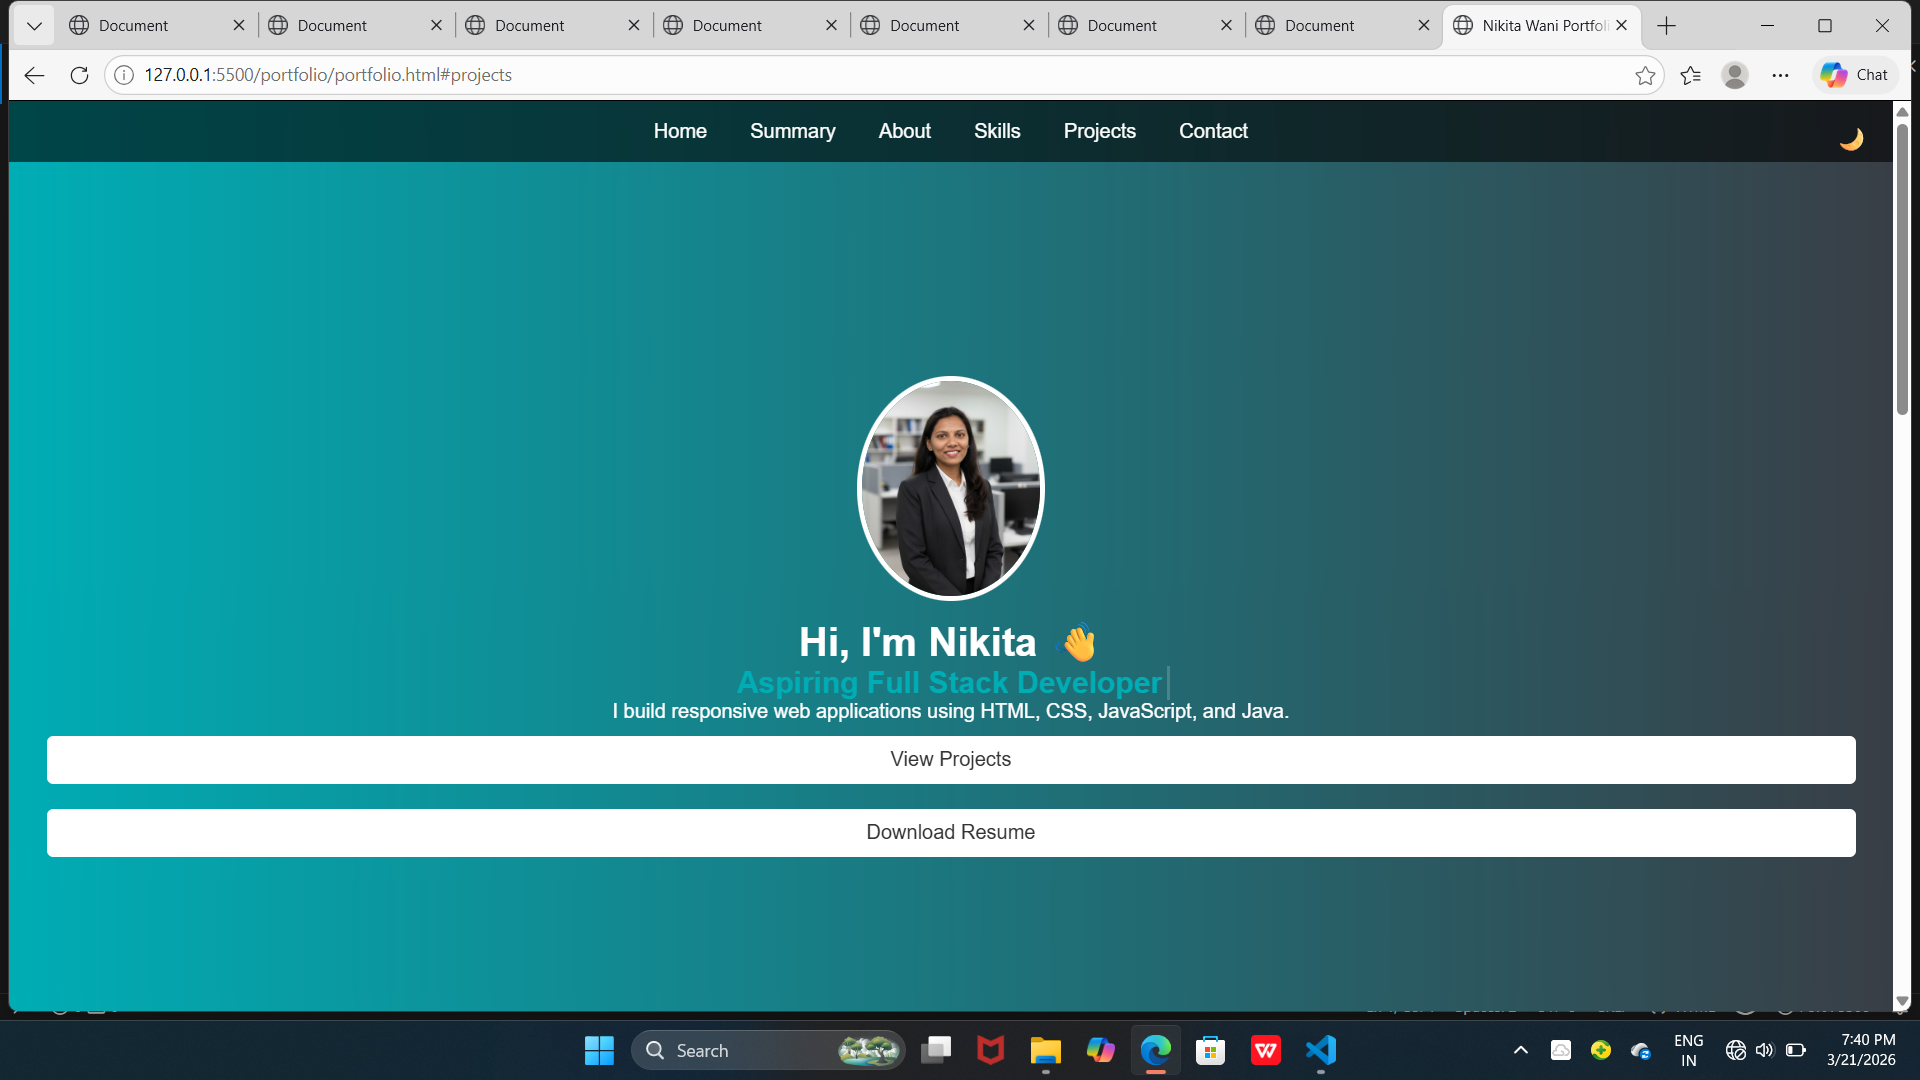Close the Nikita Wani Portfolio tab

tap(1621, 26)
